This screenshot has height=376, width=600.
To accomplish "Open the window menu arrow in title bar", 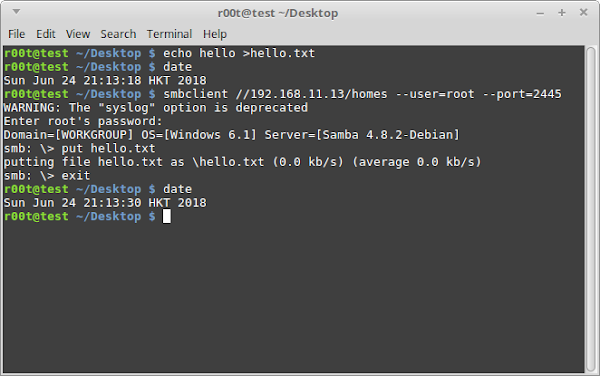I will point(16,12).
